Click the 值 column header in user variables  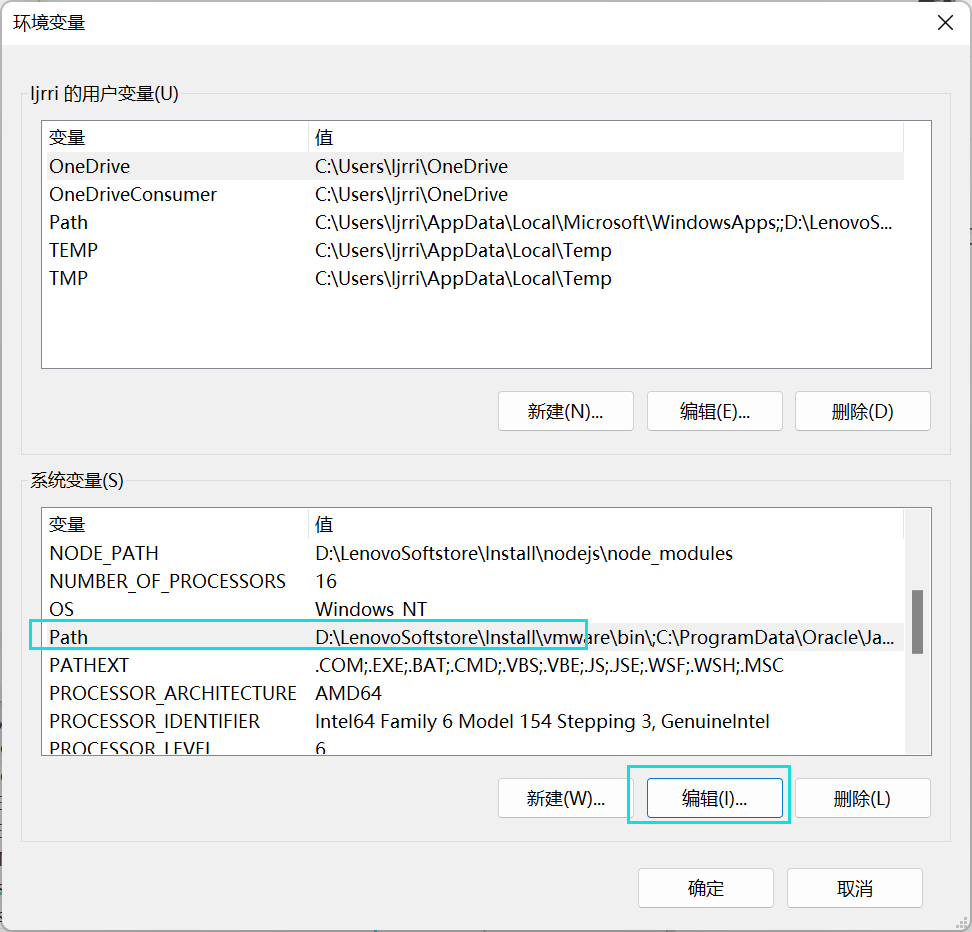606,137
